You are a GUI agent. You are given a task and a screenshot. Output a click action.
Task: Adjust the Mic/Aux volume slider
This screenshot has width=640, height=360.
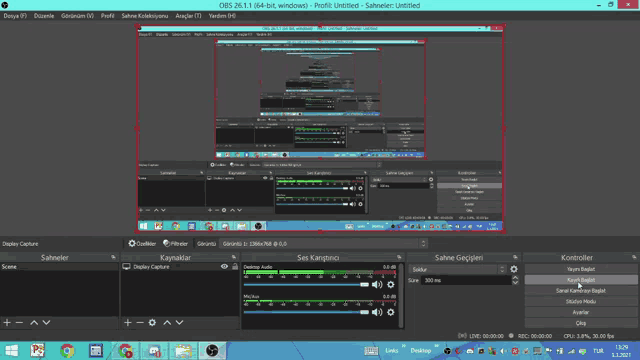click(306, 312)
